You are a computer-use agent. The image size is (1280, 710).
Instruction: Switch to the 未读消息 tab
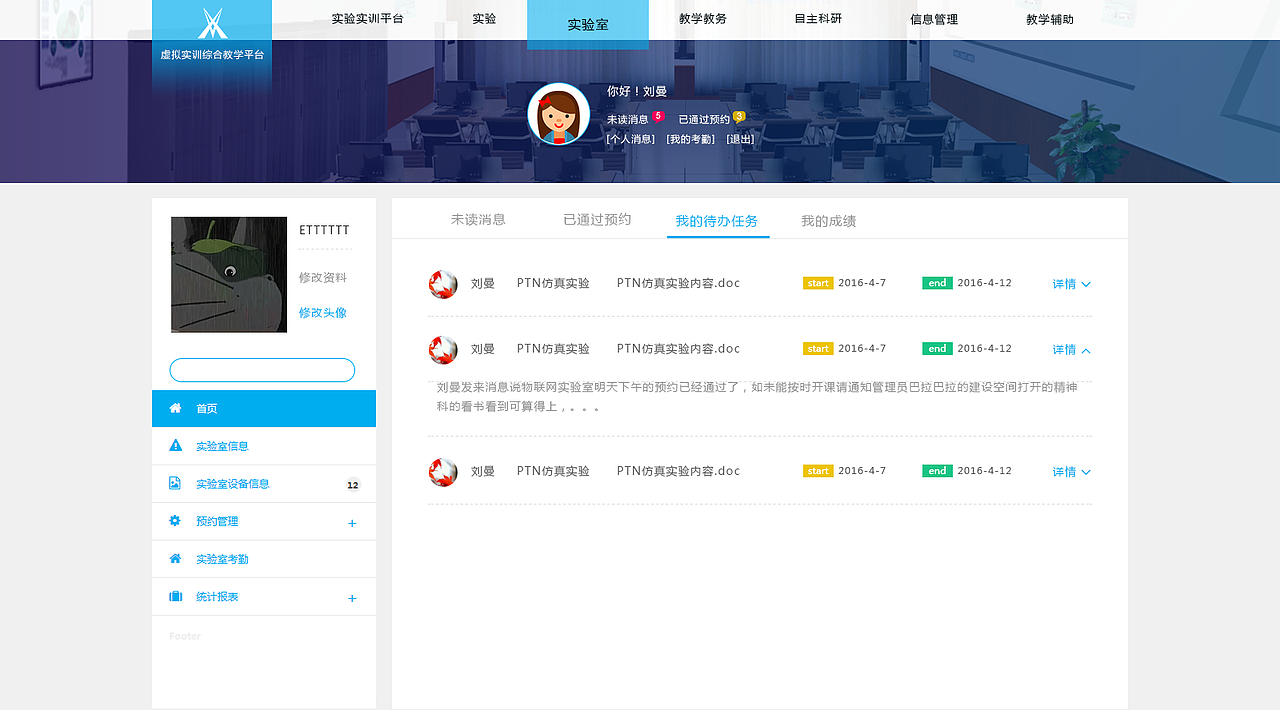478,220
